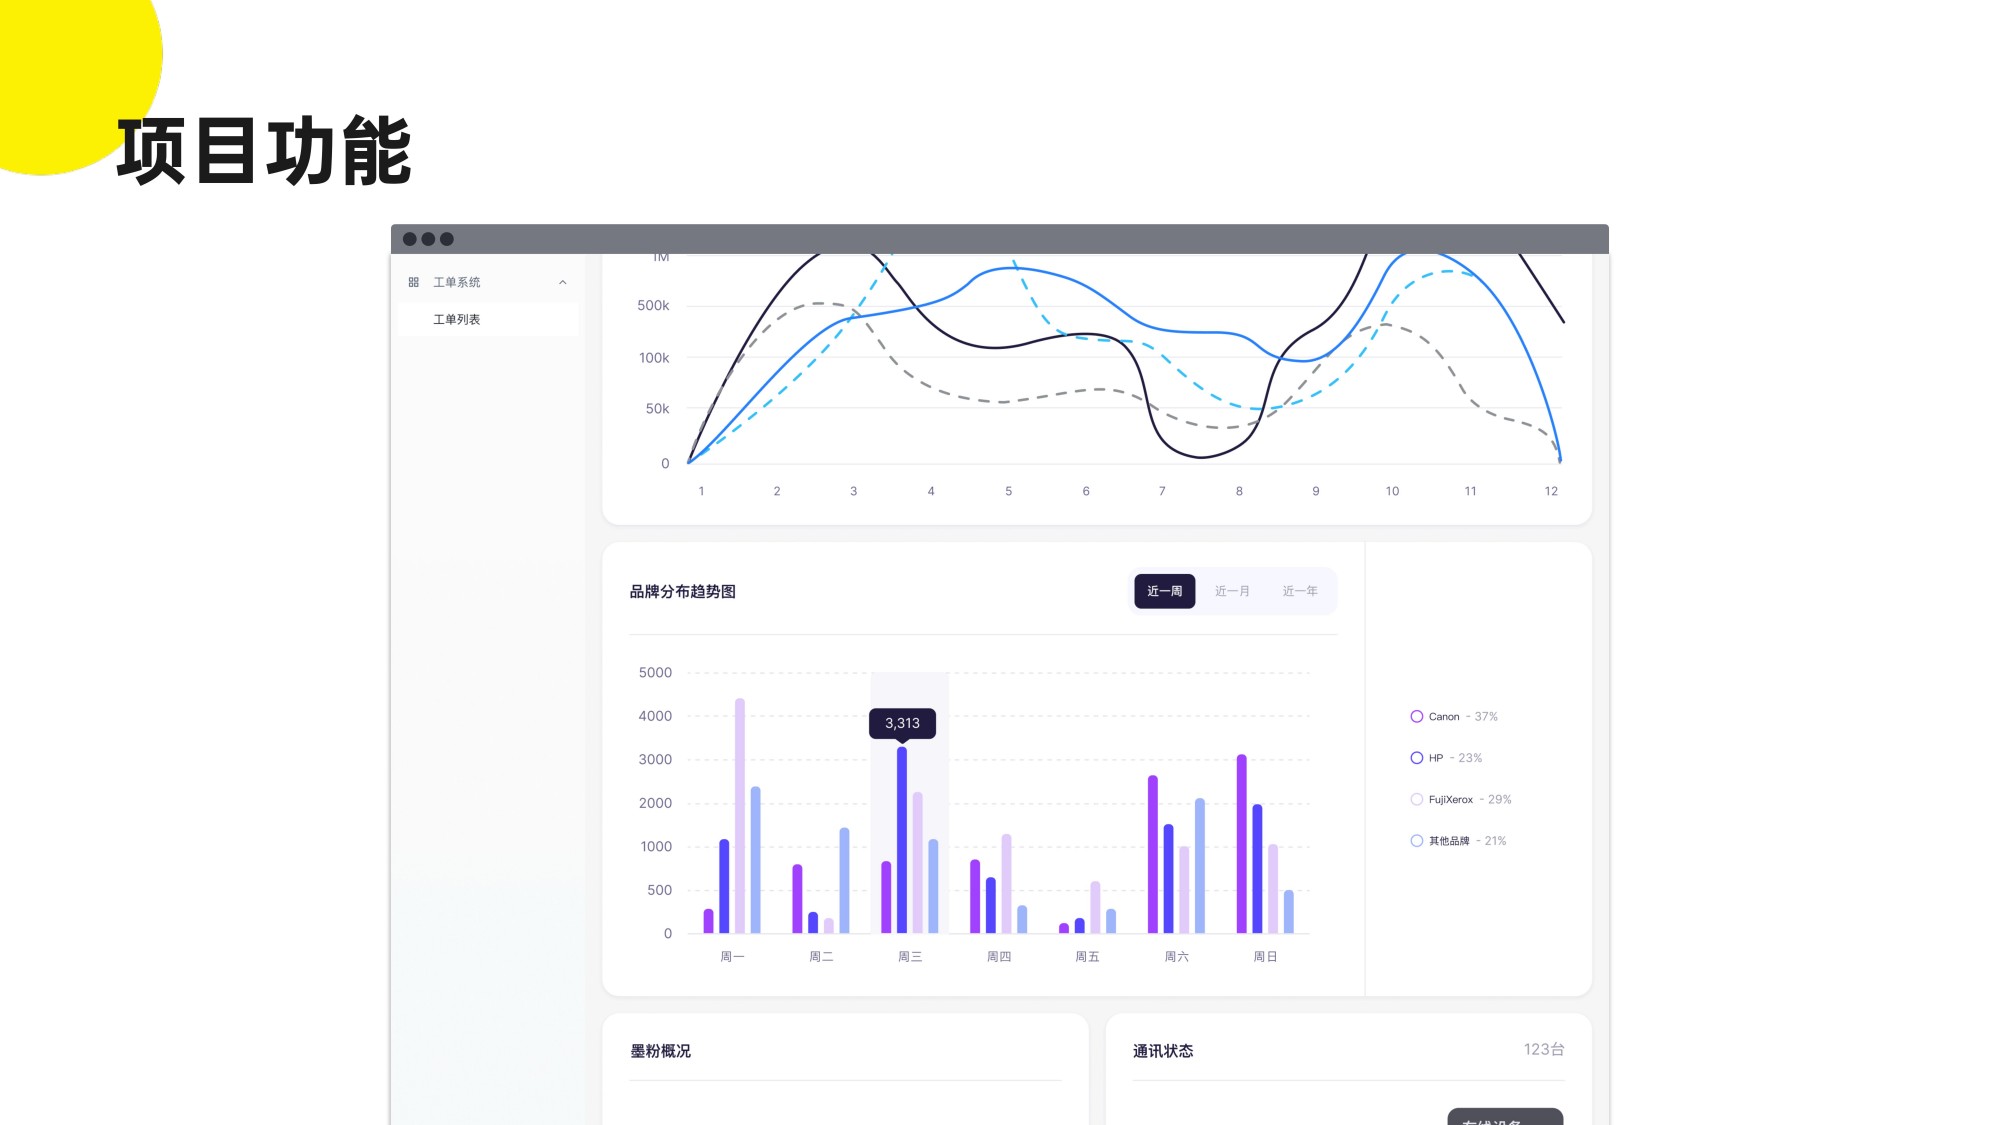Click the dark button in 通讯状态 card
2000x1125 pixels.
[1504, 1117]
